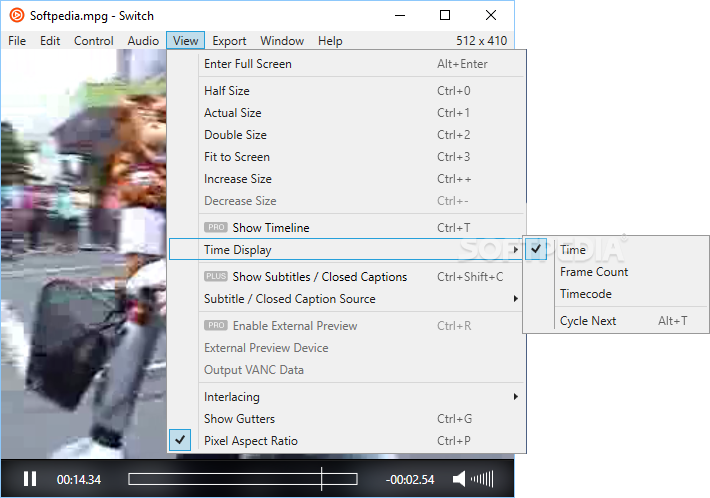Click the PLUS badge beside Show Subtitles
The height and width of the screenshot is (498, 710).
pyautogui.click(x=216, y=276)
